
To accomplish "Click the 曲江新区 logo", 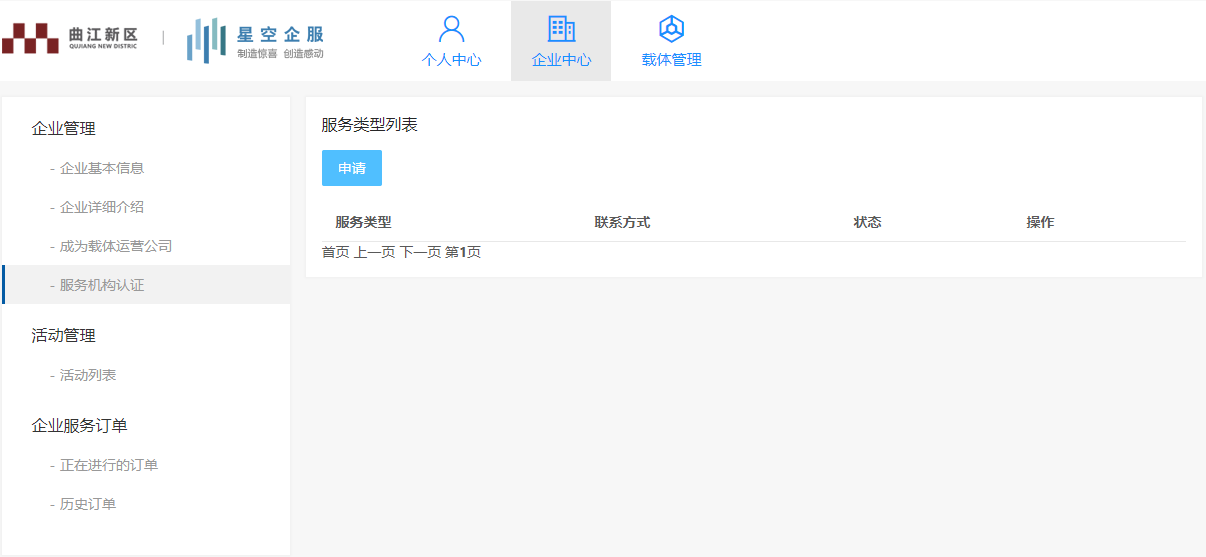I will point(70,39).
